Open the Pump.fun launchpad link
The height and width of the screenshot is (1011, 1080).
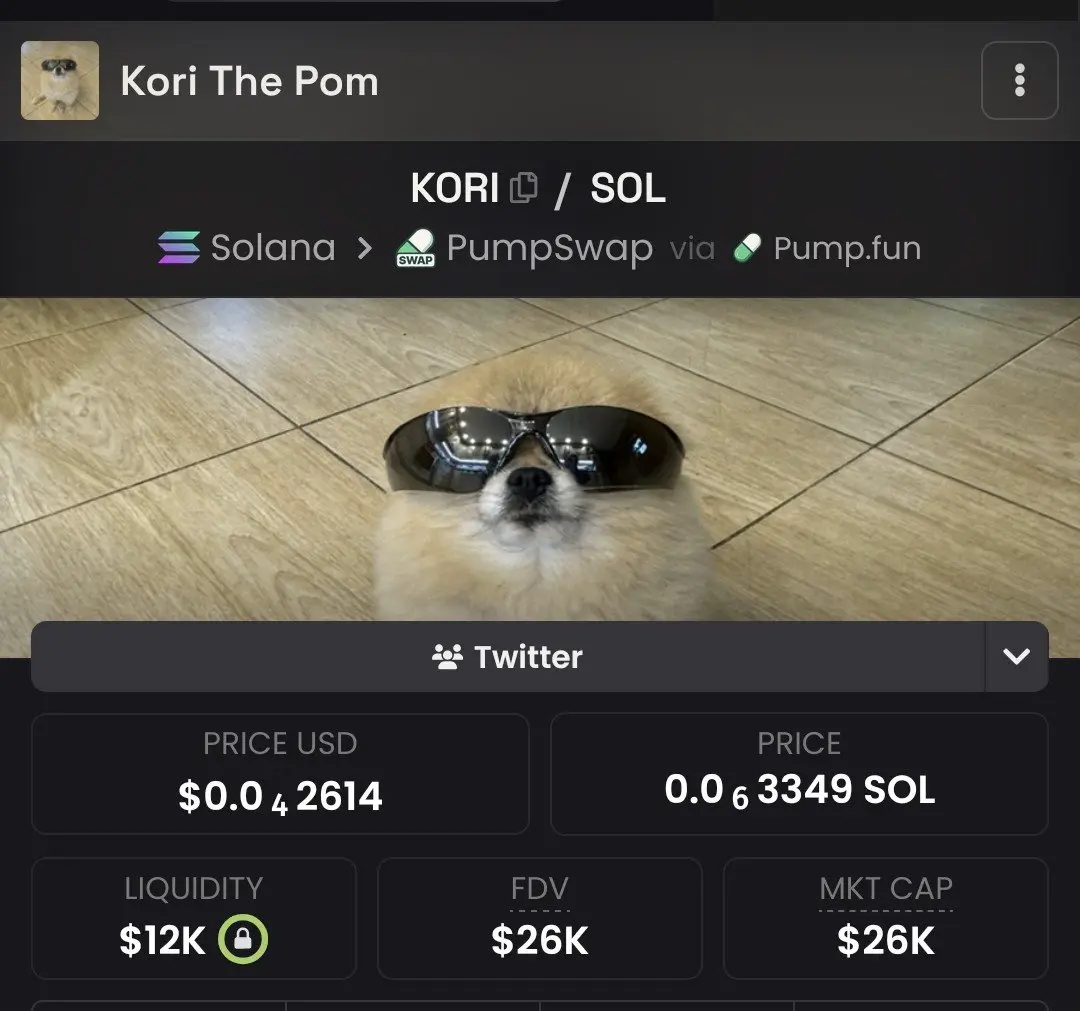point(827,248)
